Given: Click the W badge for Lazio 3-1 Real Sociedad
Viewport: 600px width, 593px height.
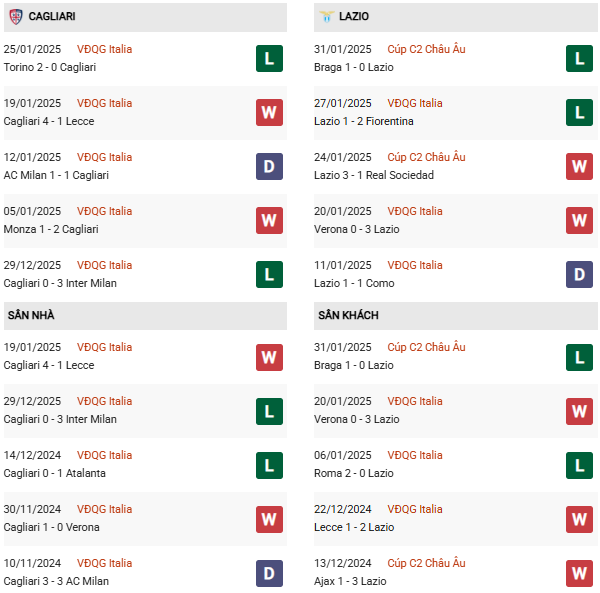Looking at the screenshot, I should (579, 166).
